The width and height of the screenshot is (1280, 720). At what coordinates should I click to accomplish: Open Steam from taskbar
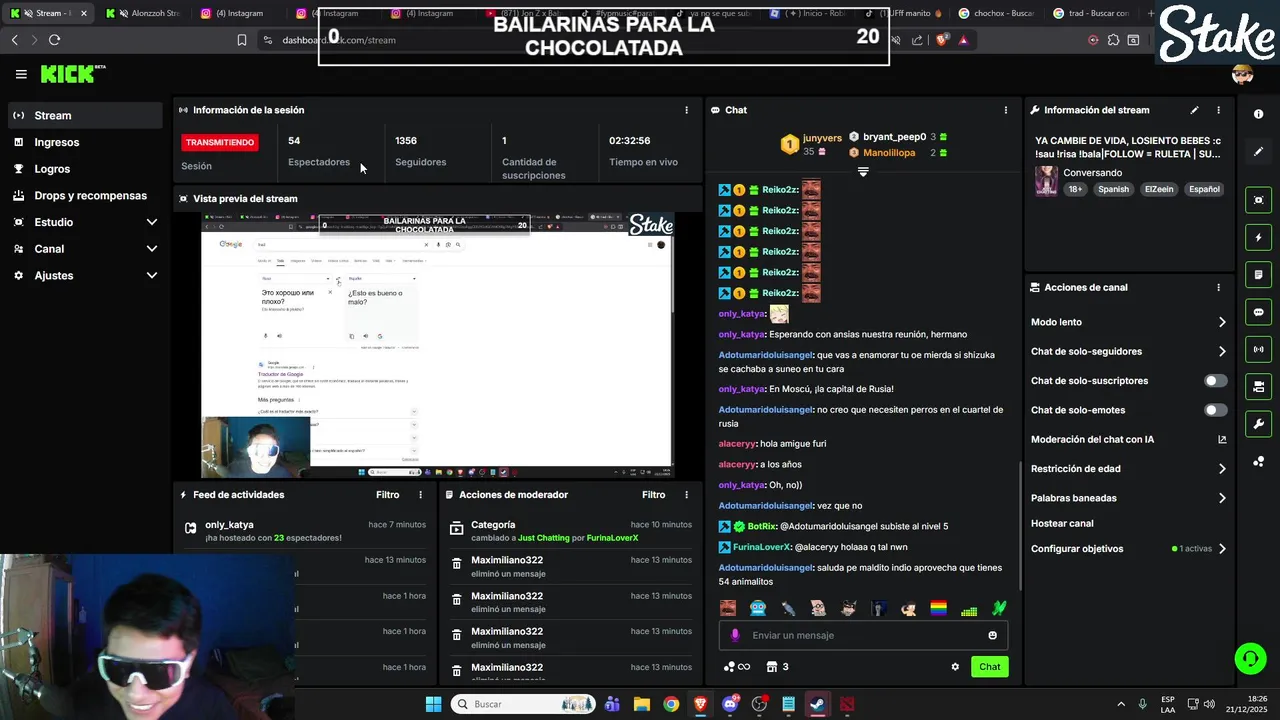(817, 704)
